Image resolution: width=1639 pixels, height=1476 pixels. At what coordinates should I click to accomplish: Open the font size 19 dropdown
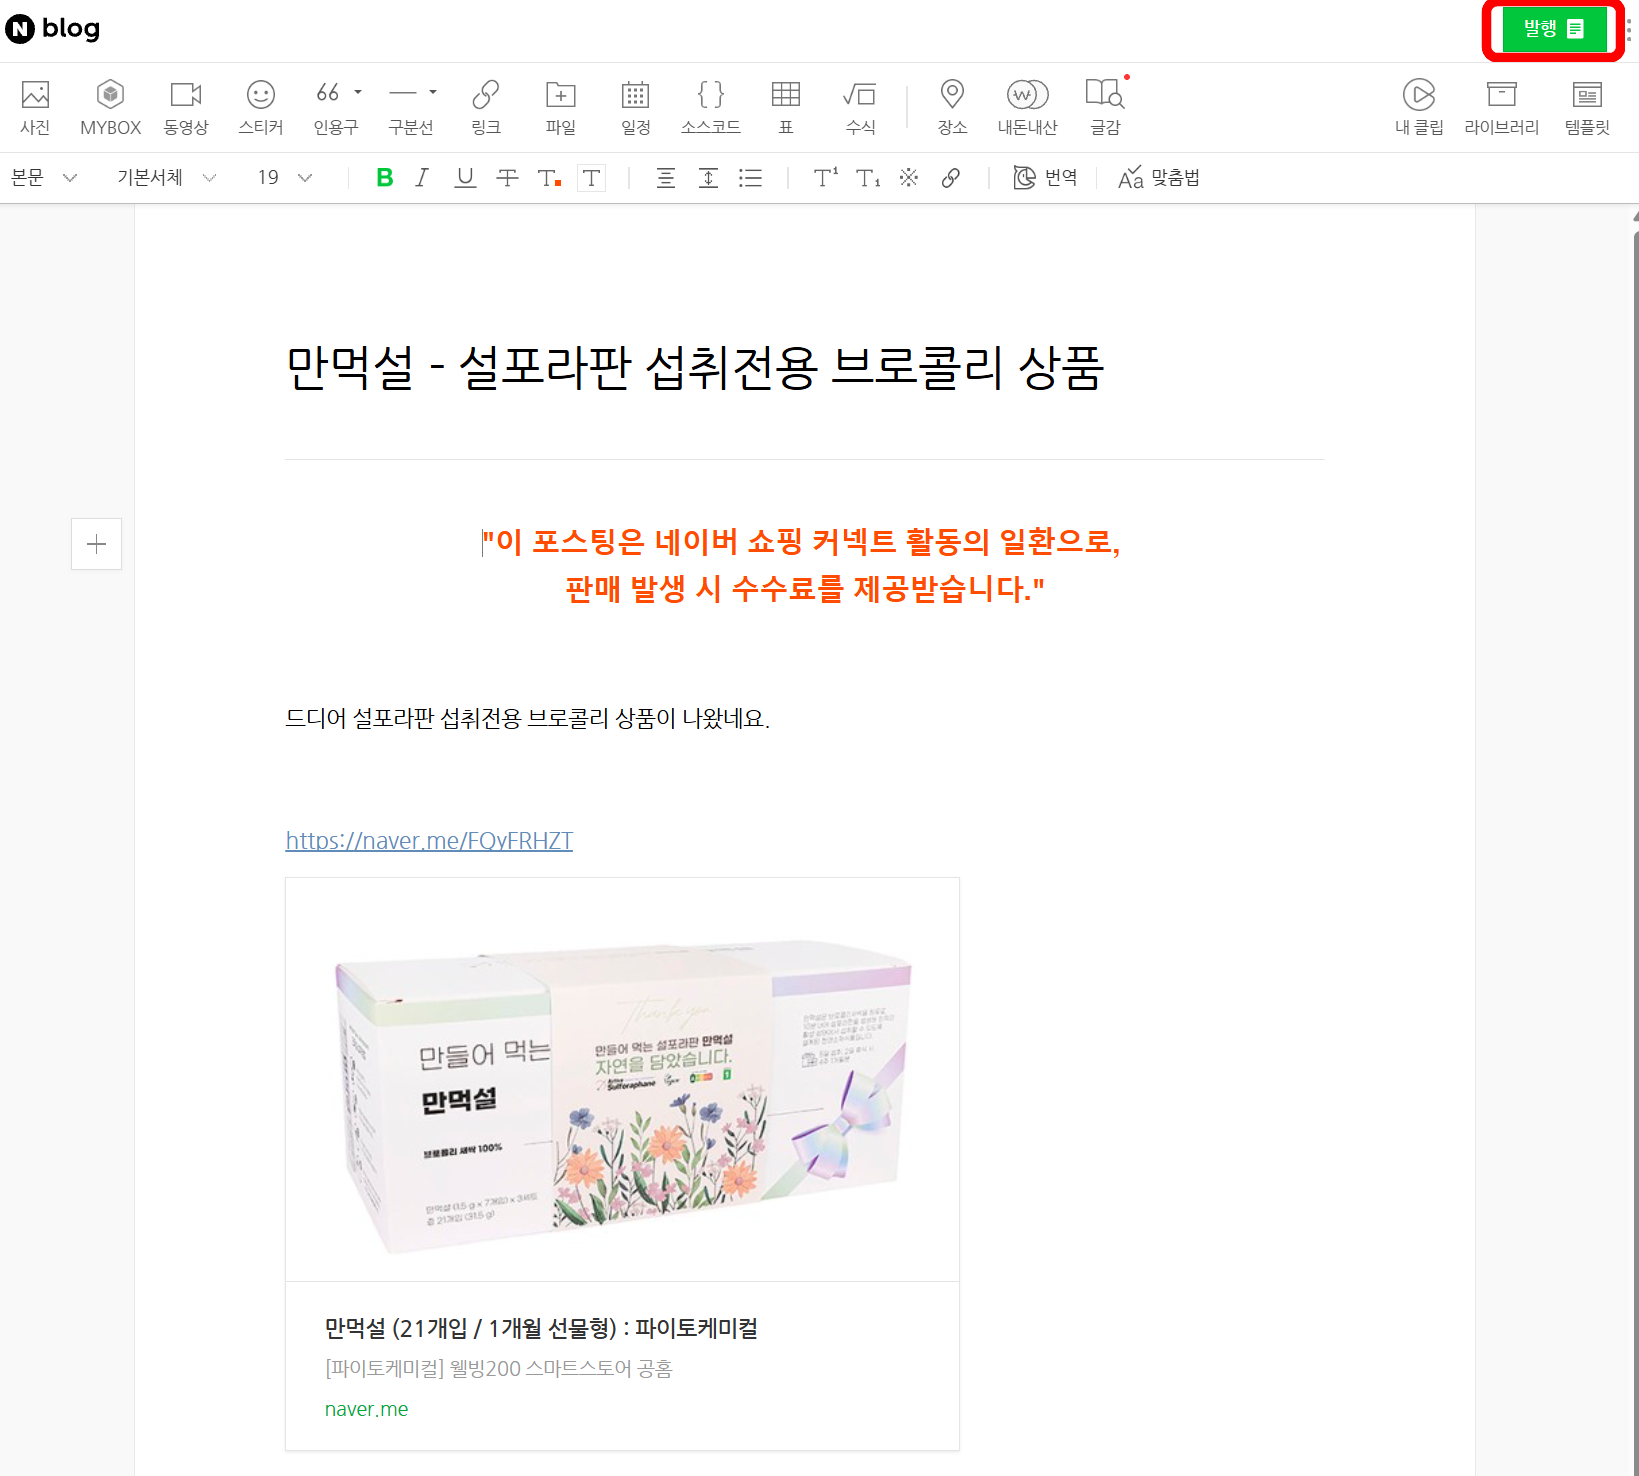click(285, 178)
